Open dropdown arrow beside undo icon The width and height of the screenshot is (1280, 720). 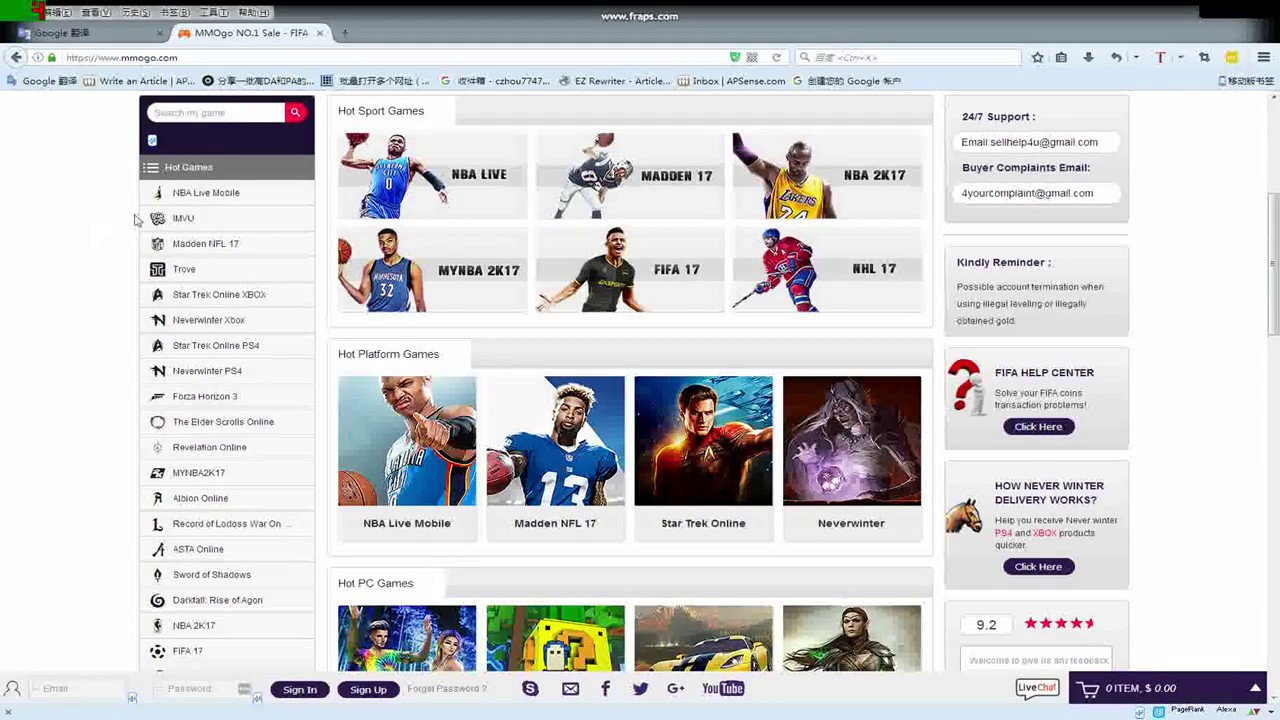pyautogui.click(x=1136, y=57)
